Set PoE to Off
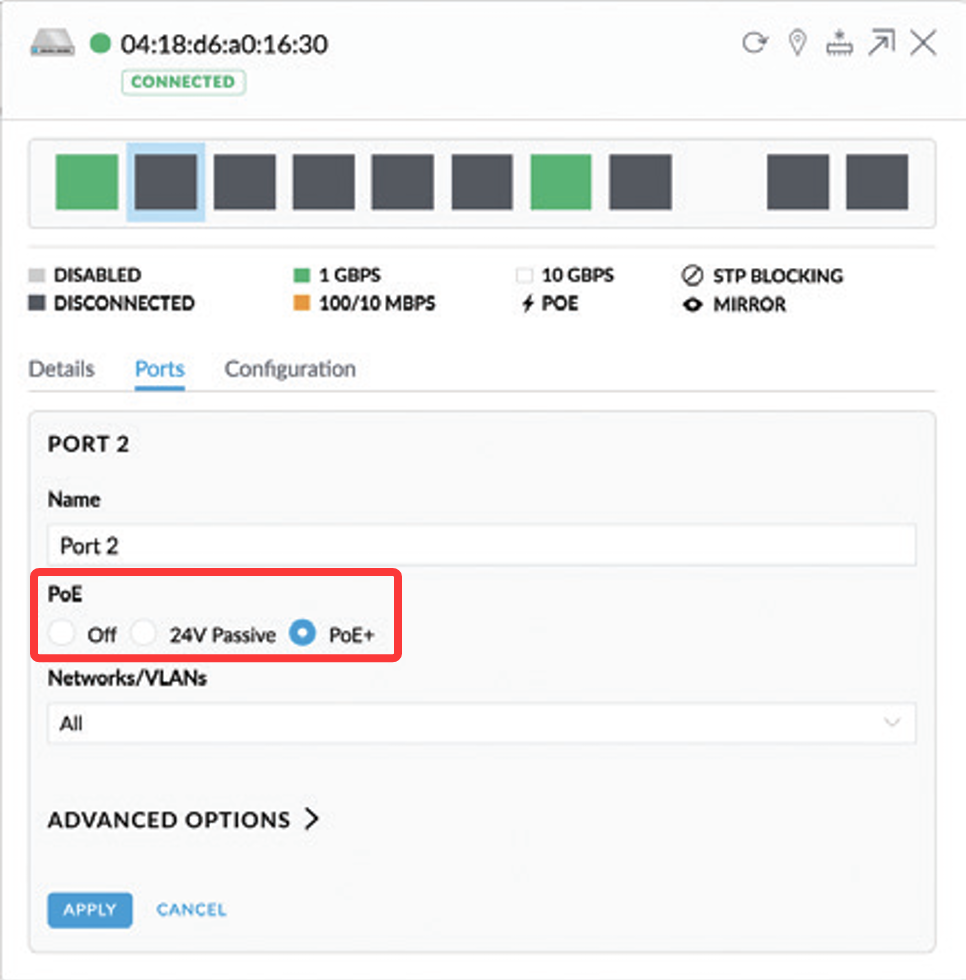 tap(62, 633)
